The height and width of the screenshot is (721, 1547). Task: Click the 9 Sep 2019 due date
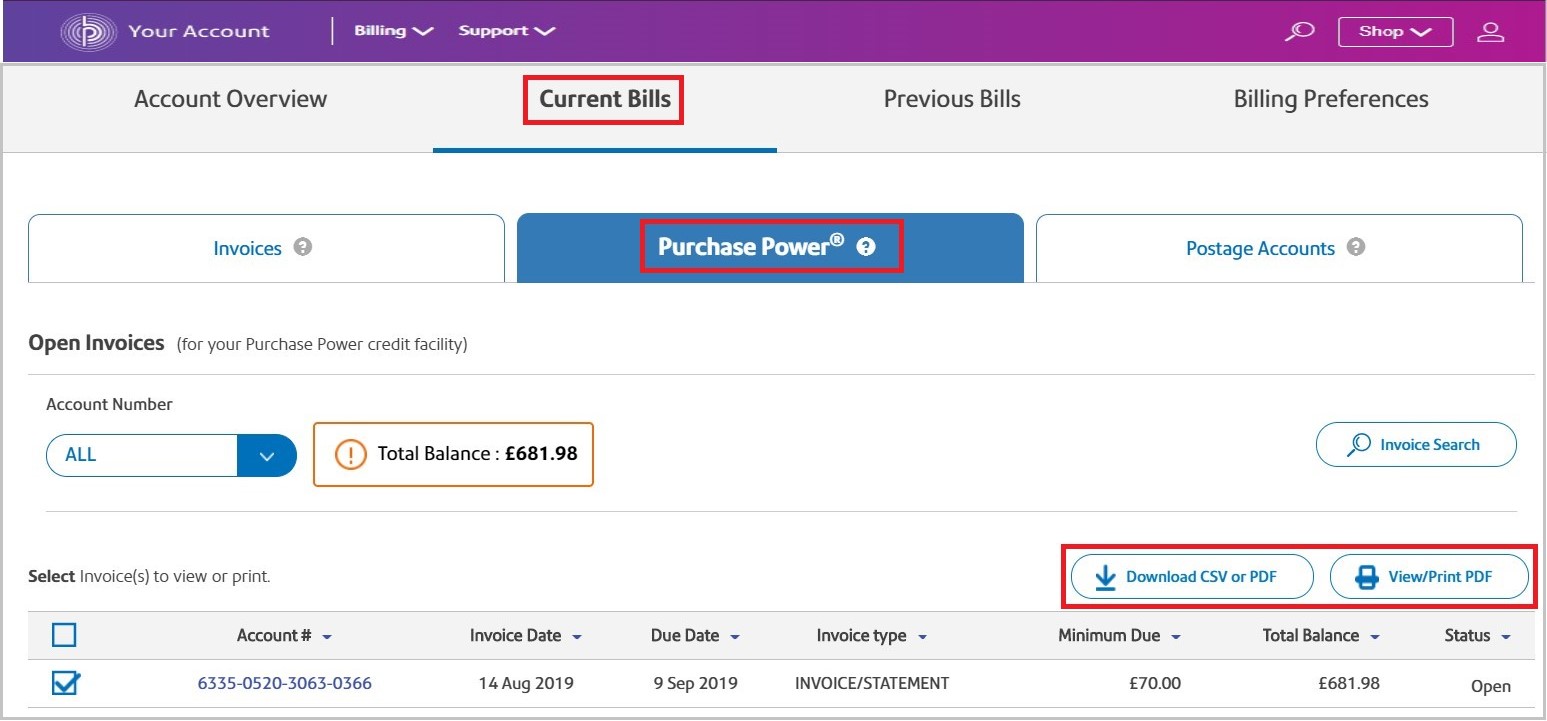[x=695, y=684]
